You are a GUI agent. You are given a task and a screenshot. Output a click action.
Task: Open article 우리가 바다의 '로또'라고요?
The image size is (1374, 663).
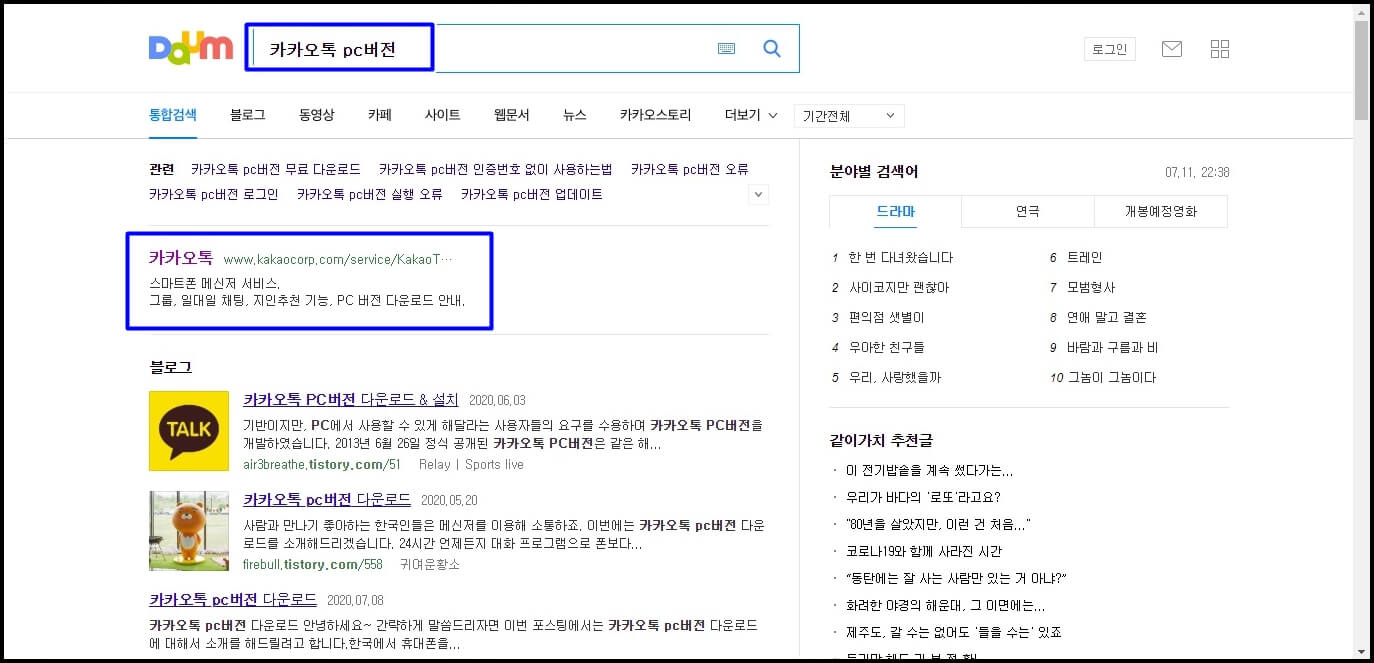click(x=923, y=497)
